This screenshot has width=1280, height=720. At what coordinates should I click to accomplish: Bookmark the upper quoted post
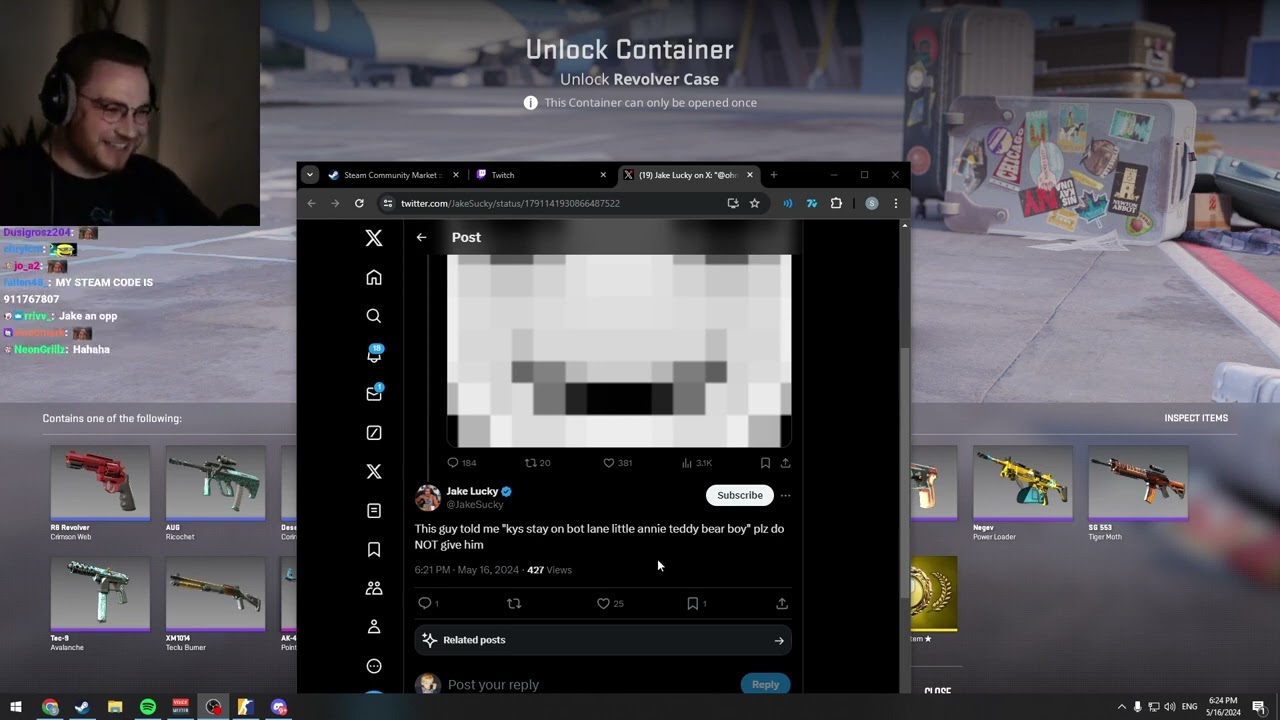tap(765, 463)
